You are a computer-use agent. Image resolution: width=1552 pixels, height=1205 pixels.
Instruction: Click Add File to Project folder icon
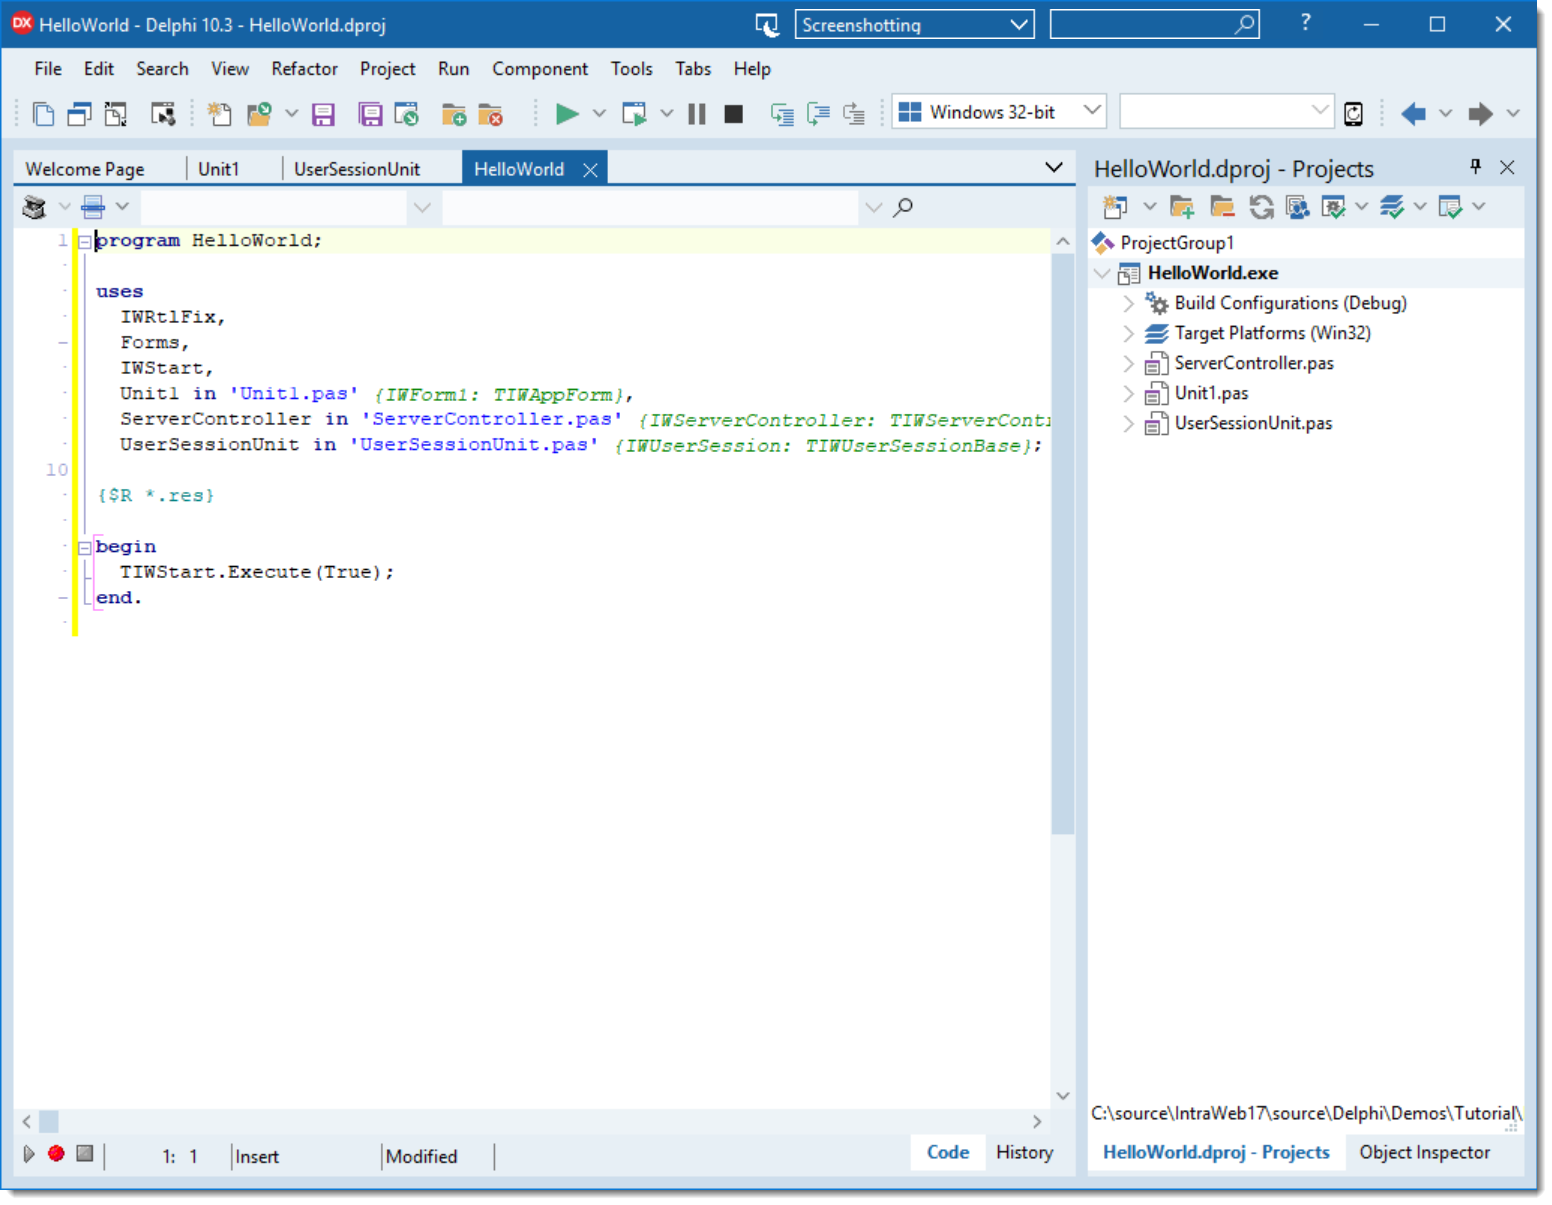[454, 115]
